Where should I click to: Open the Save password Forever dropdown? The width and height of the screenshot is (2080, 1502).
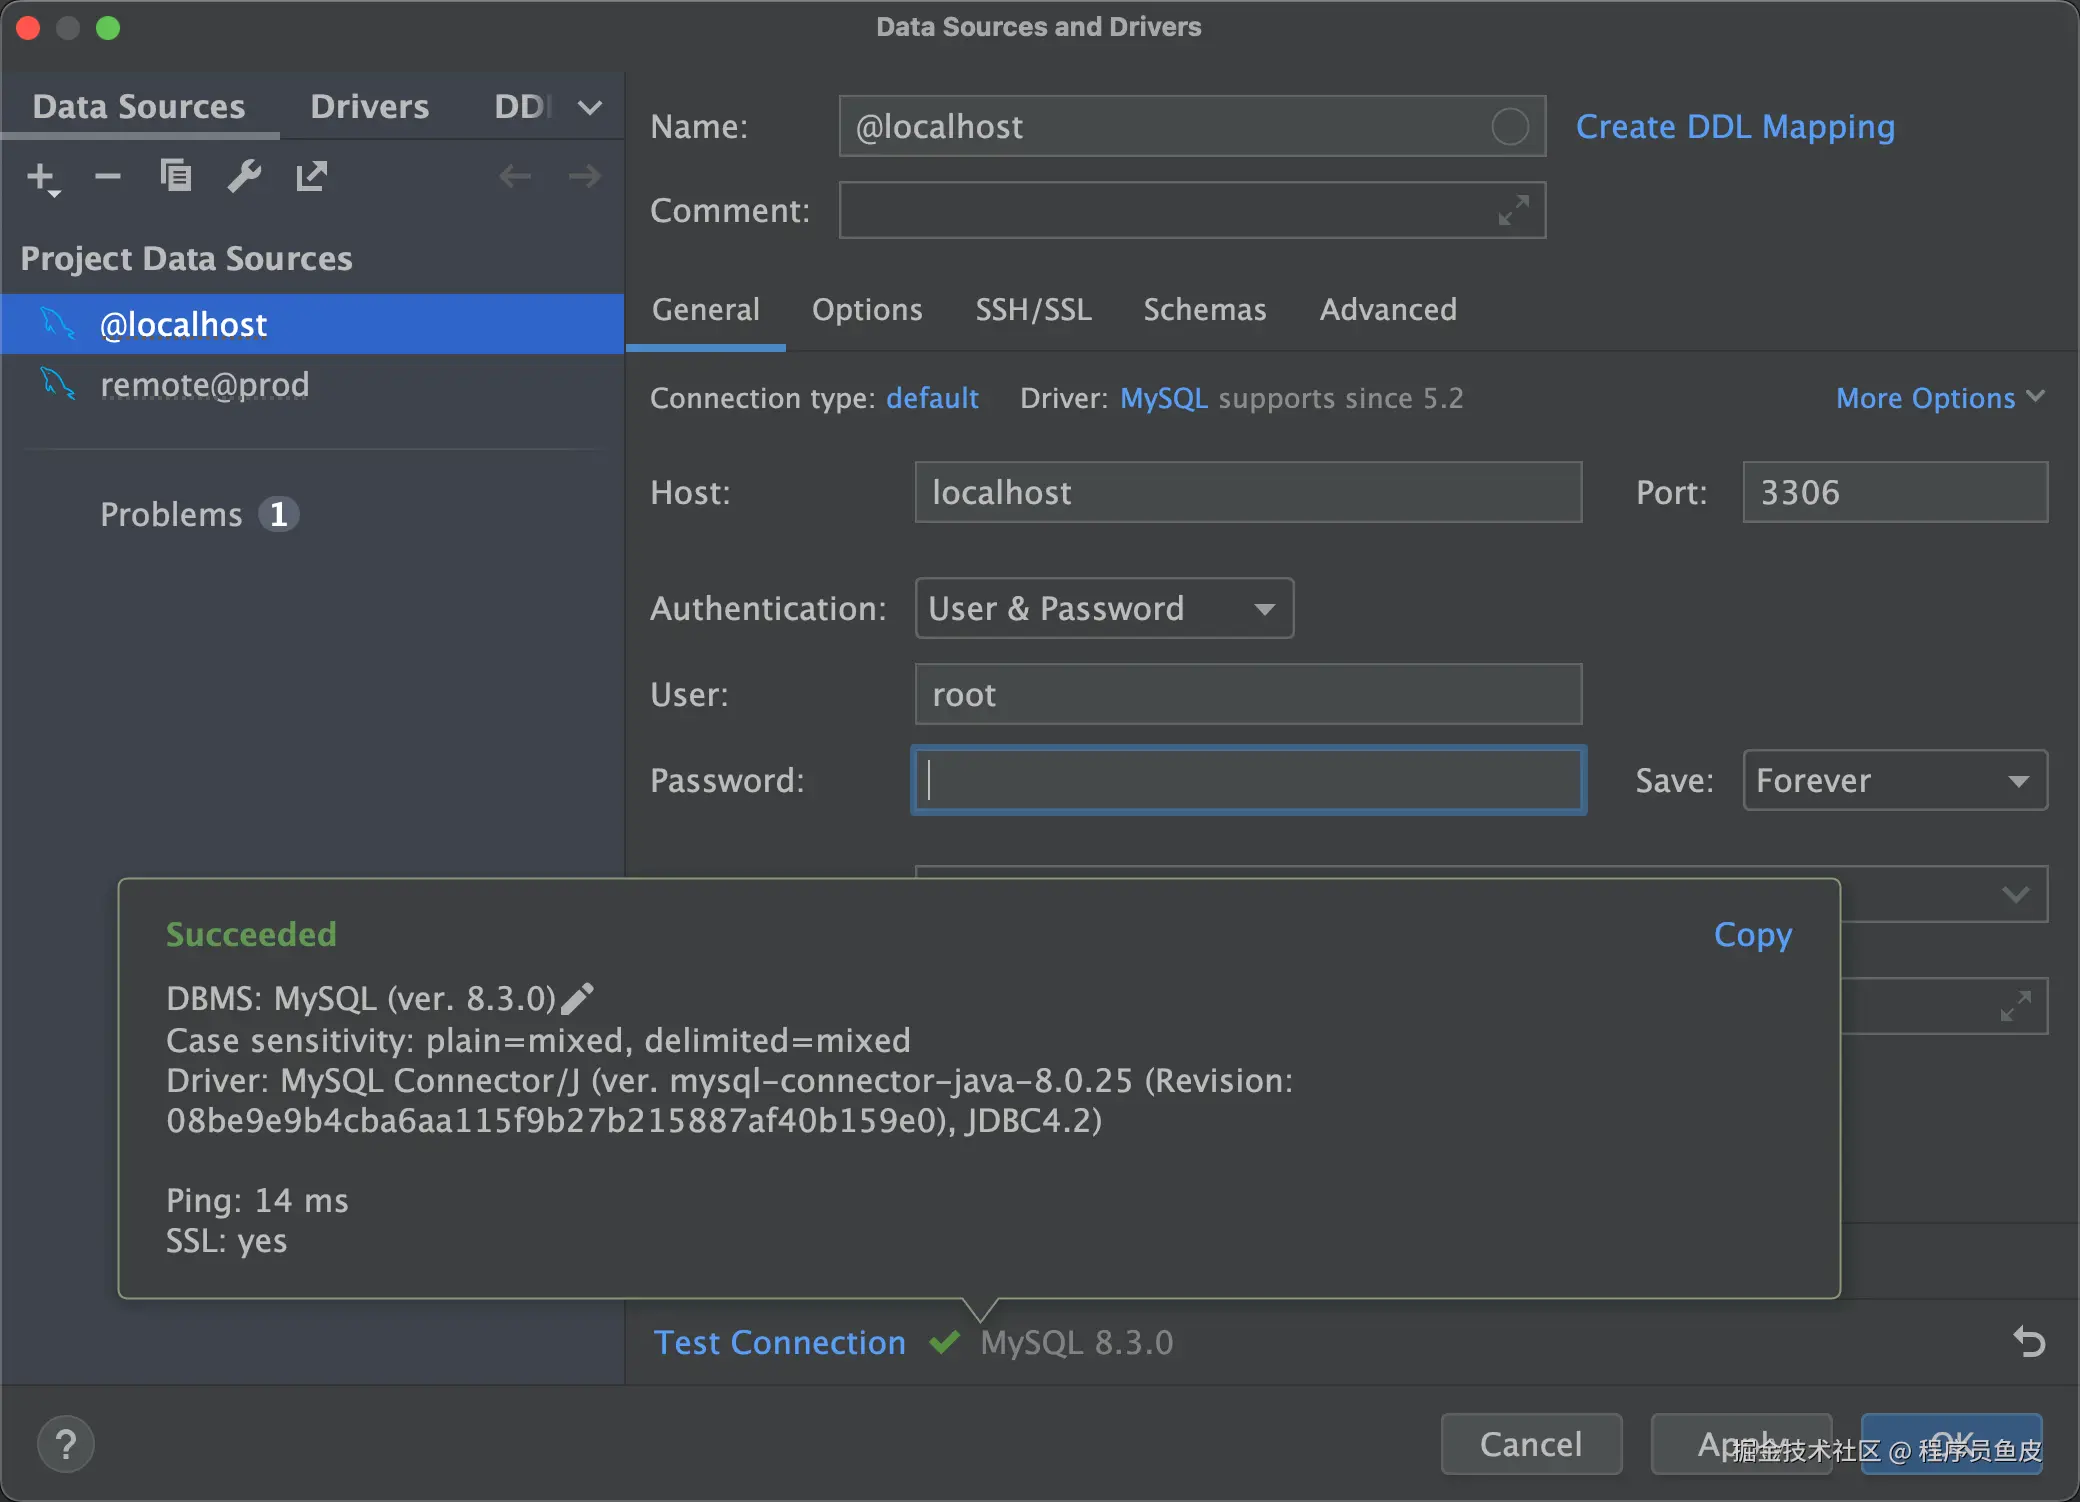(x=1894, y=780)
